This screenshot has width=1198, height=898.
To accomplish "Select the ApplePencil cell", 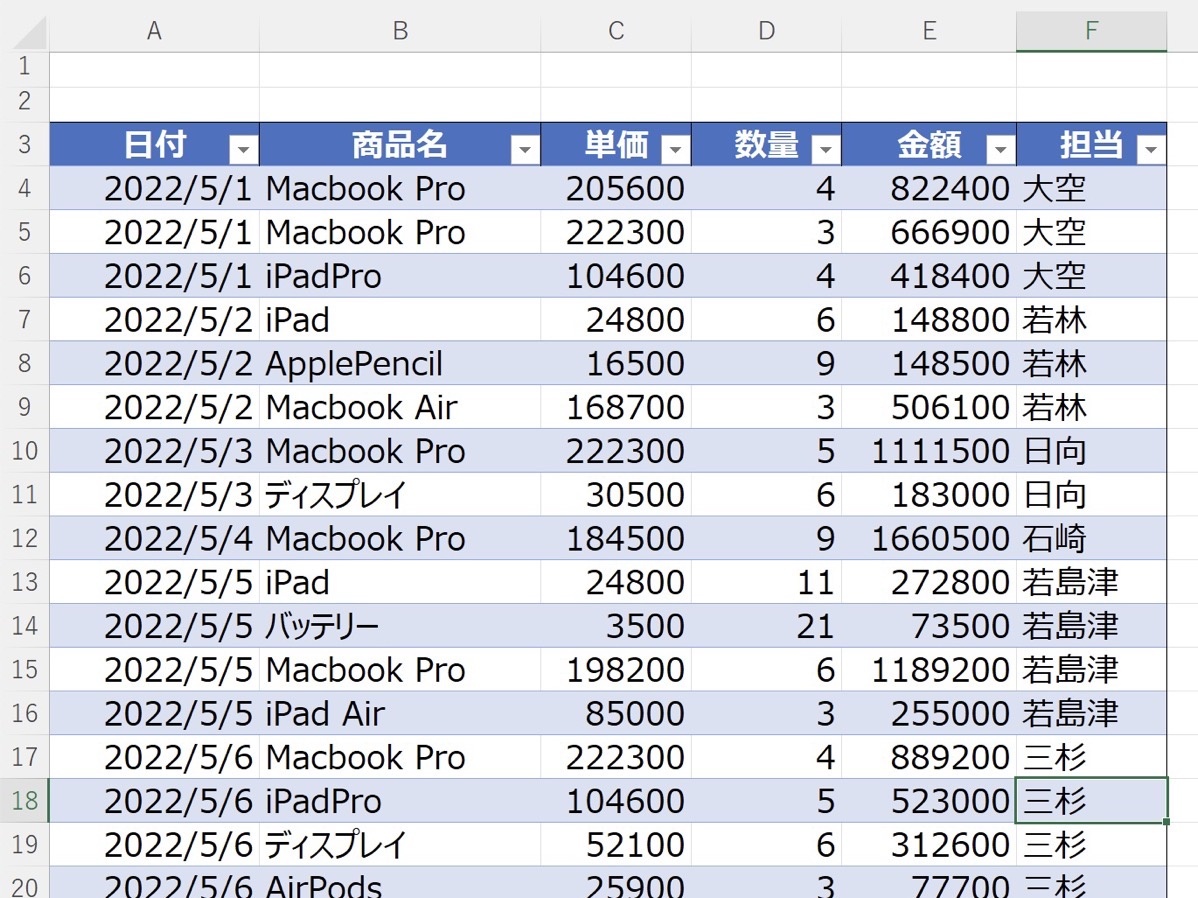I will click(400, 363).
